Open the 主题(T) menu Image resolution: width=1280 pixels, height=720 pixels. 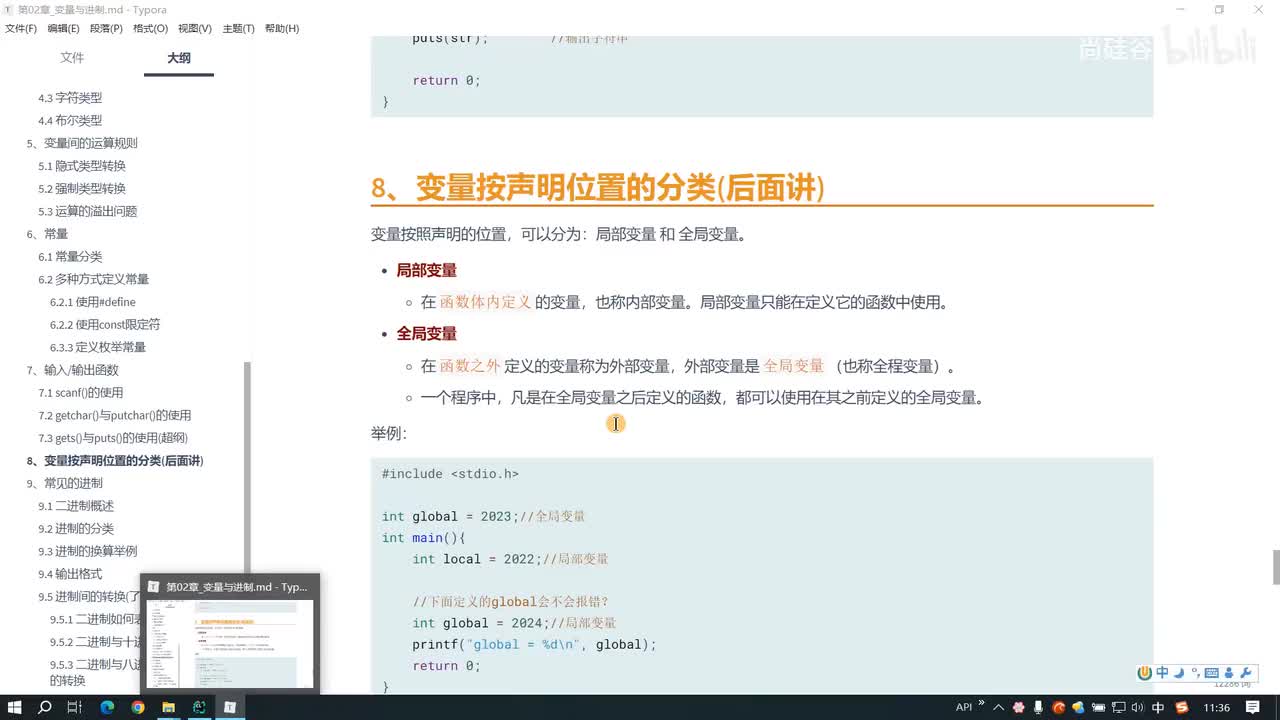pos(238,29)
